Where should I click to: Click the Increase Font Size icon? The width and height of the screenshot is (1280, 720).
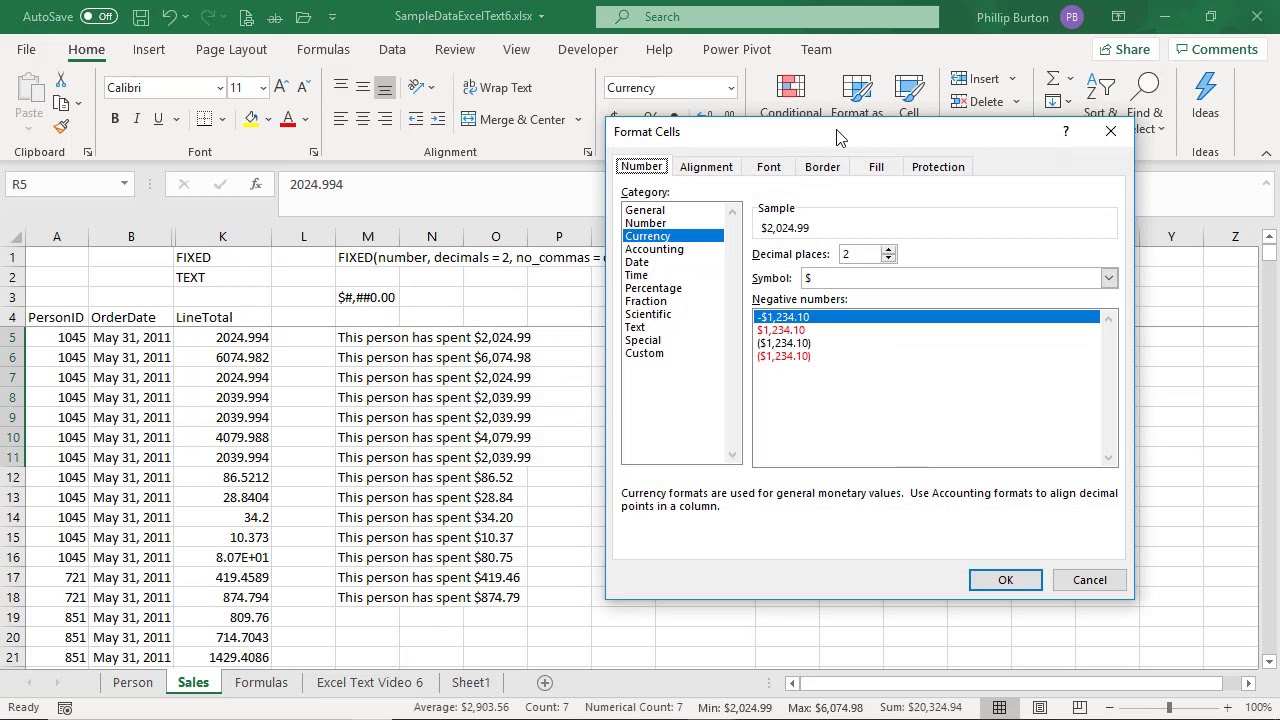click(x=281, y=88)
